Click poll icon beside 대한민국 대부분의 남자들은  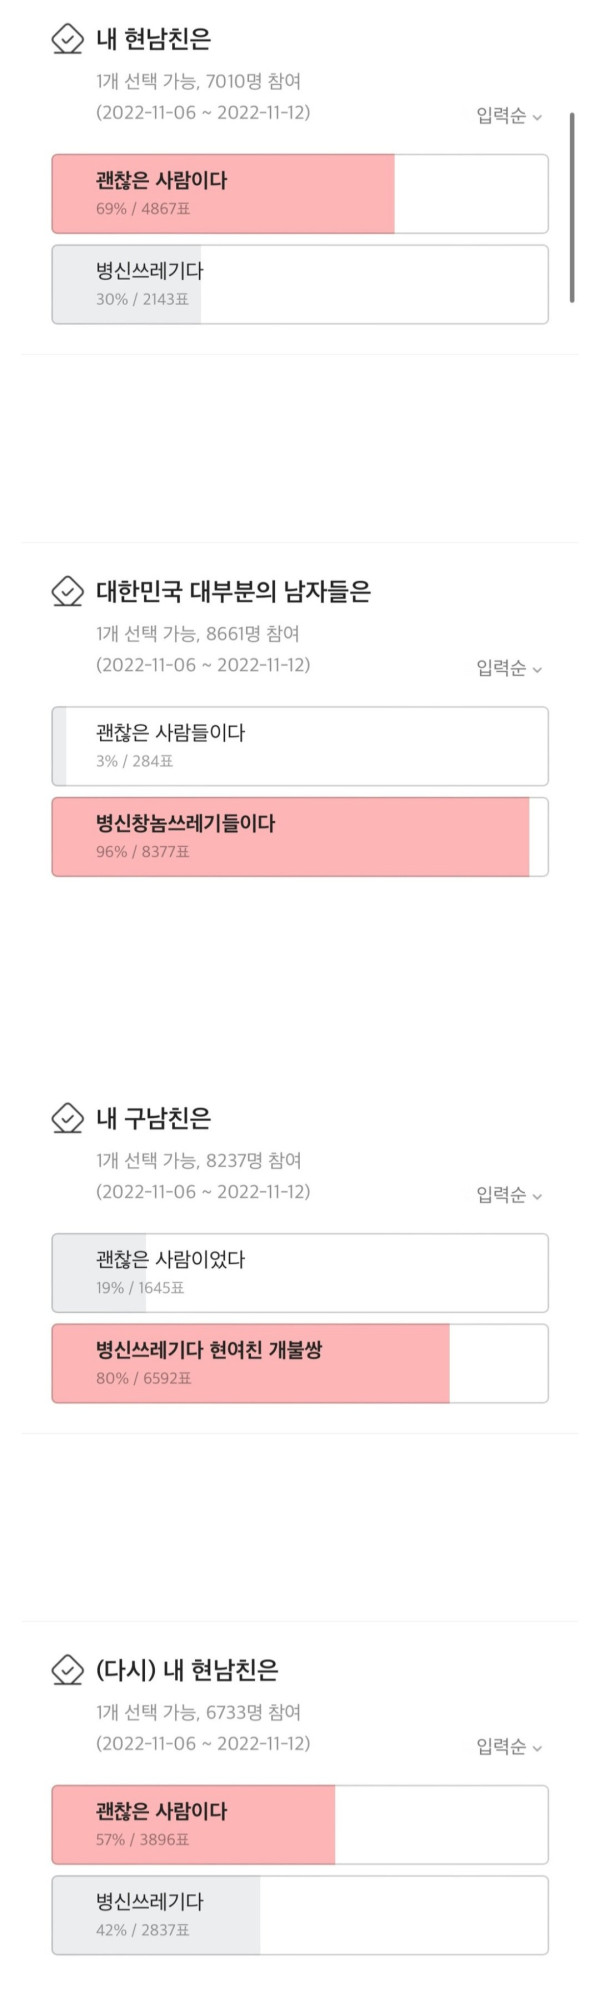coord(67,592)
